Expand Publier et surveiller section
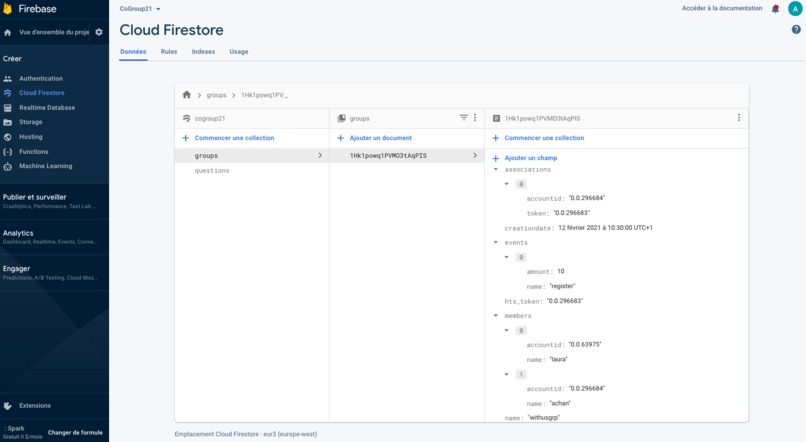The height and width of the screenshot is (442, 806). [x=54, y=201]
